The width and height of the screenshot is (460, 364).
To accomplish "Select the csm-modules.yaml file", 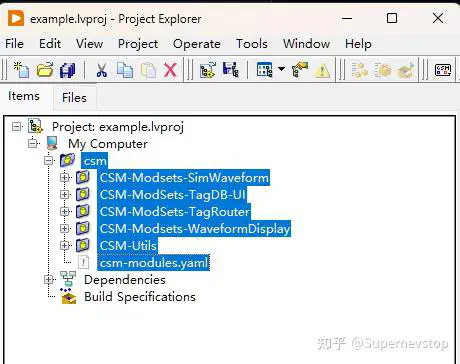I will click(x=154, y=263).
